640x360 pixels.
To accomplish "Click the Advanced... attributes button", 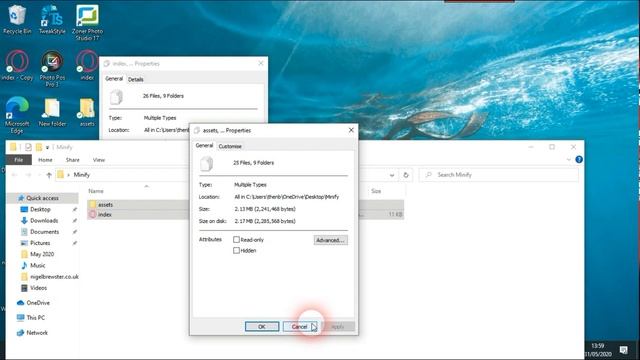I will click(331, 240).
